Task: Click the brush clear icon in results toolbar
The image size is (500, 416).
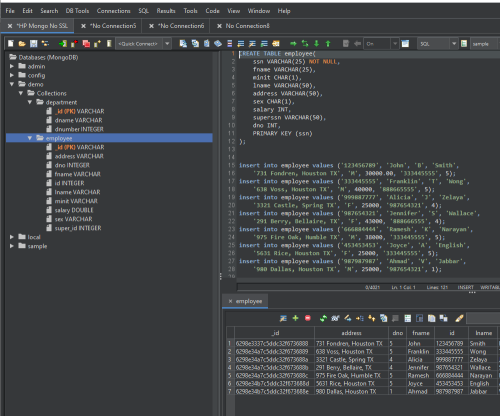Action: click(x=459, y=318)
